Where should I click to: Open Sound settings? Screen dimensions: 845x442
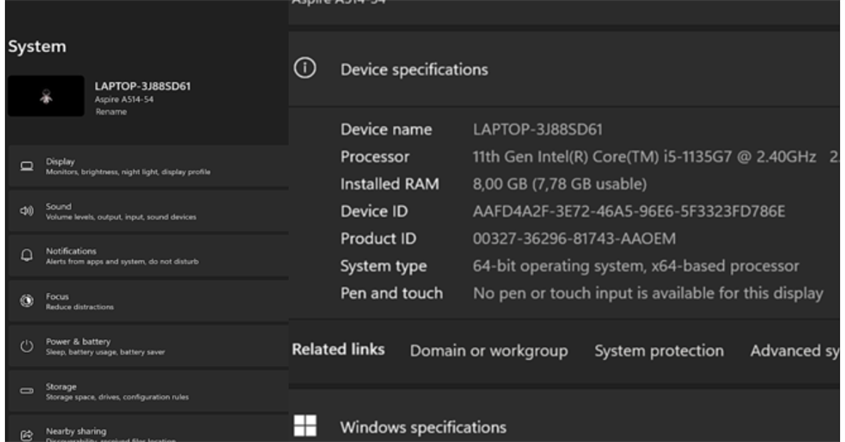pos(149,211)
